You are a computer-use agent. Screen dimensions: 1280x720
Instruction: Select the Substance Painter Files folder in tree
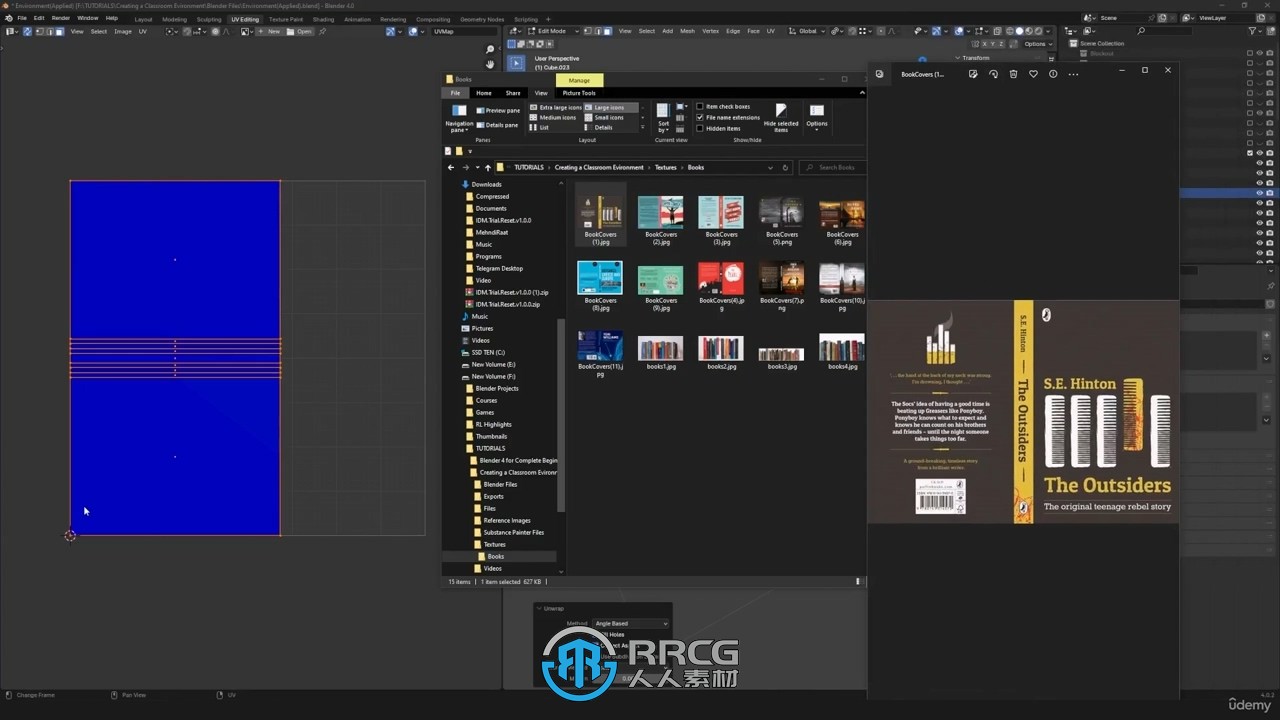point(514,532)
